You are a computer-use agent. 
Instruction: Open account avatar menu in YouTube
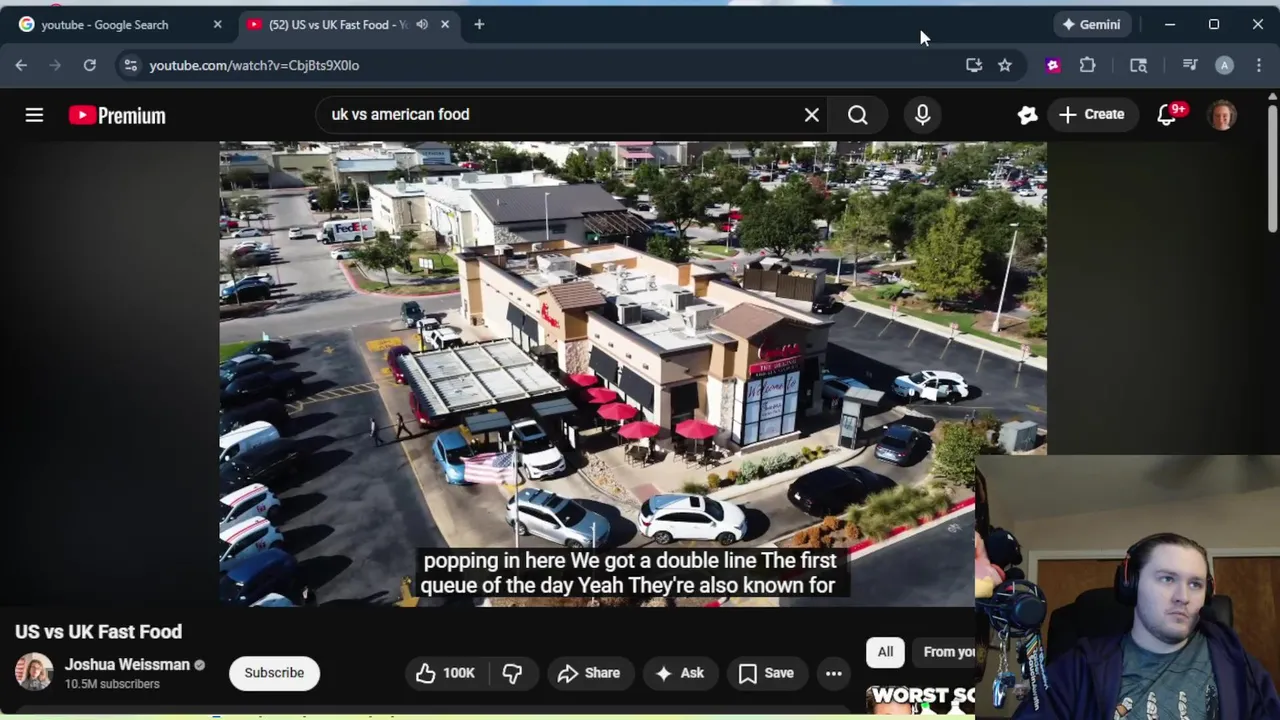point(1222,115)
